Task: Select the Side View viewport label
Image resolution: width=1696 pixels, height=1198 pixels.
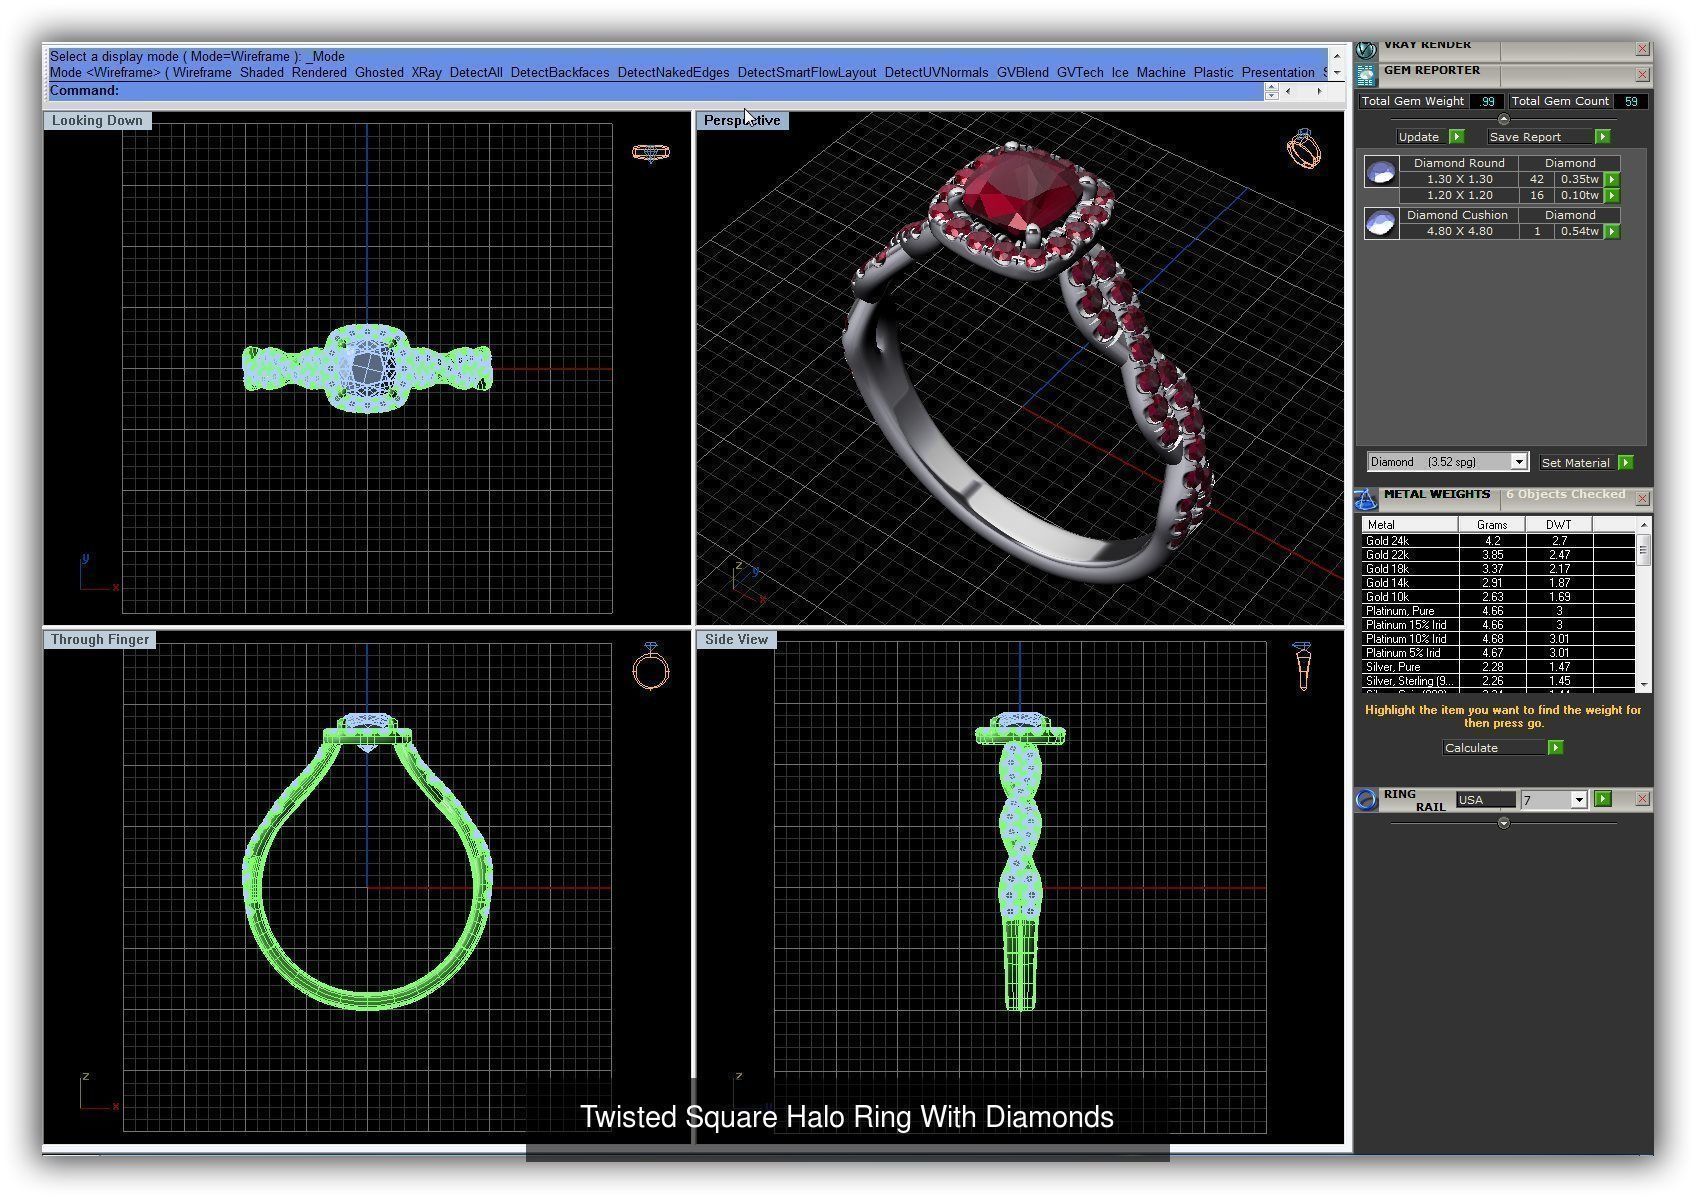Action: pos(736,640)
